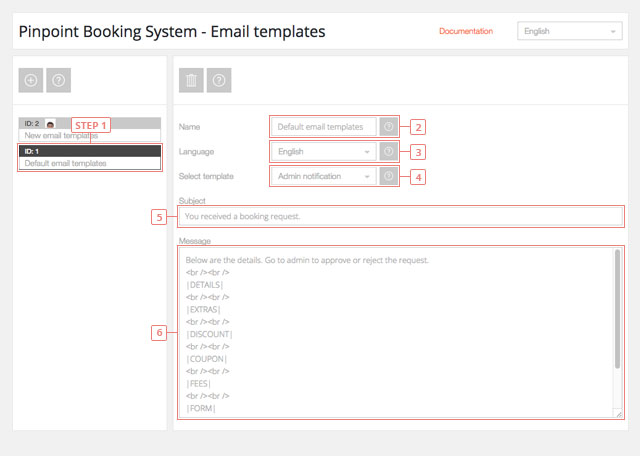Click the Name input field
640x456 pixels.
324,127
